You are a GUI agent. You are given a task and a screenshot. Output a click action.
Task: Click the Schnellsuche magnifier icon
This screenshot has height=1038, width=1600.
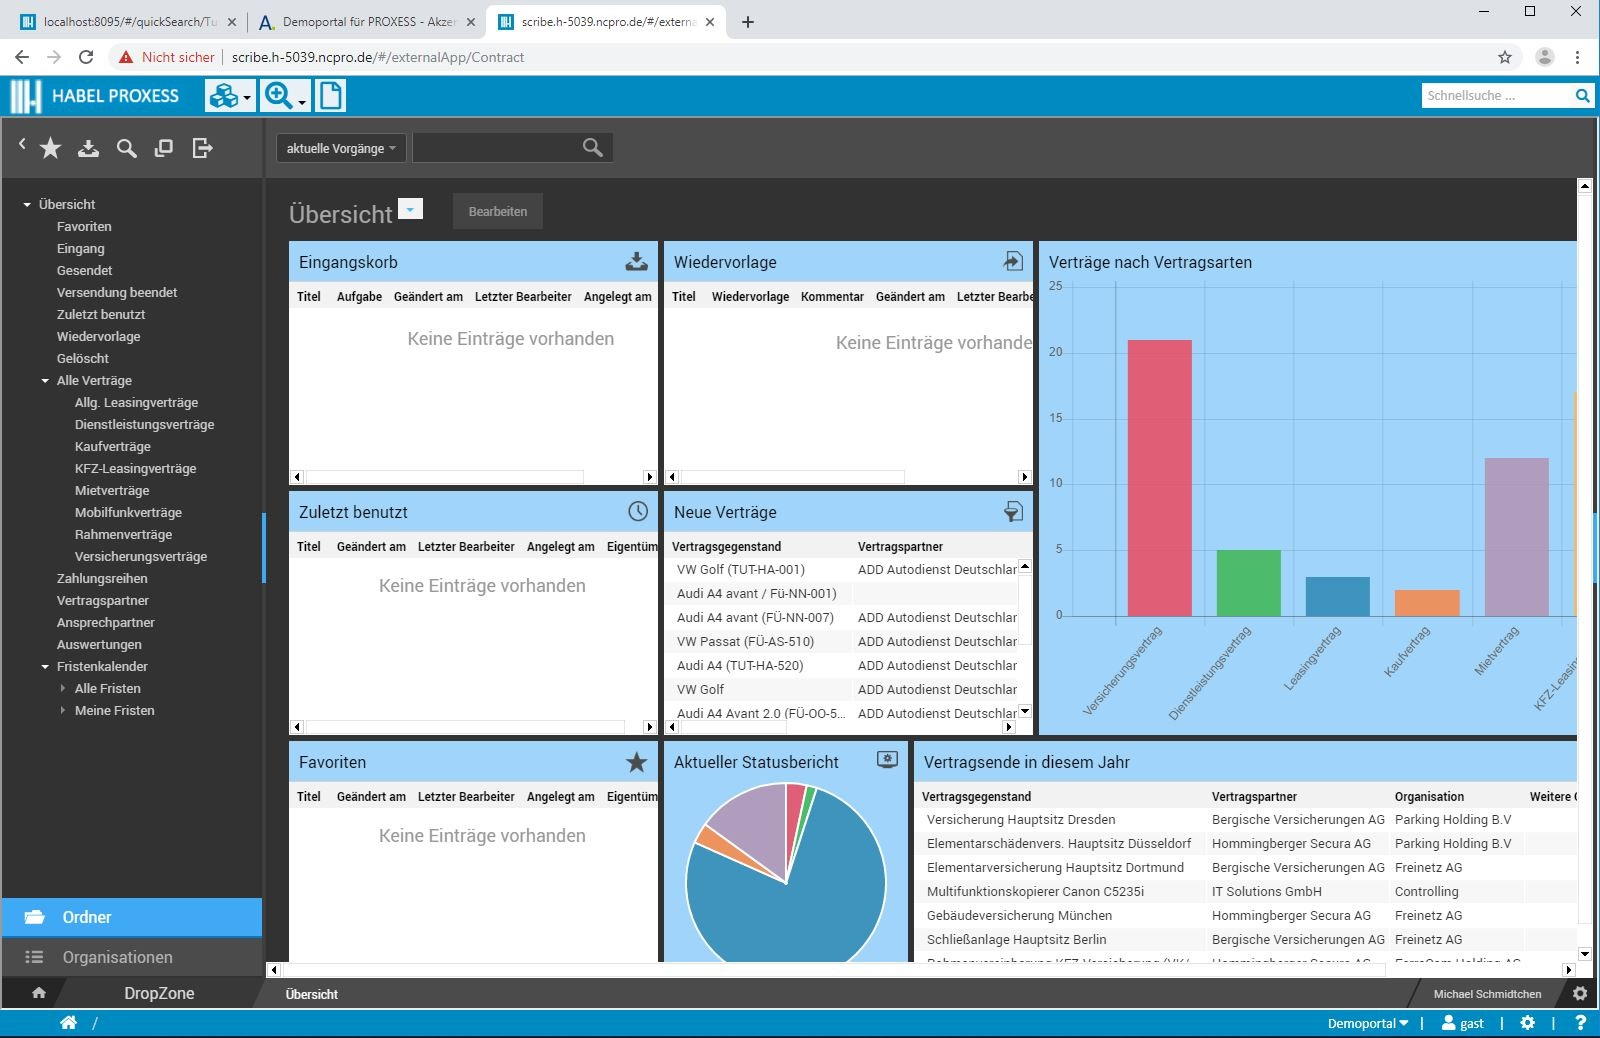pyautogui.click(x=1582, y=96)
